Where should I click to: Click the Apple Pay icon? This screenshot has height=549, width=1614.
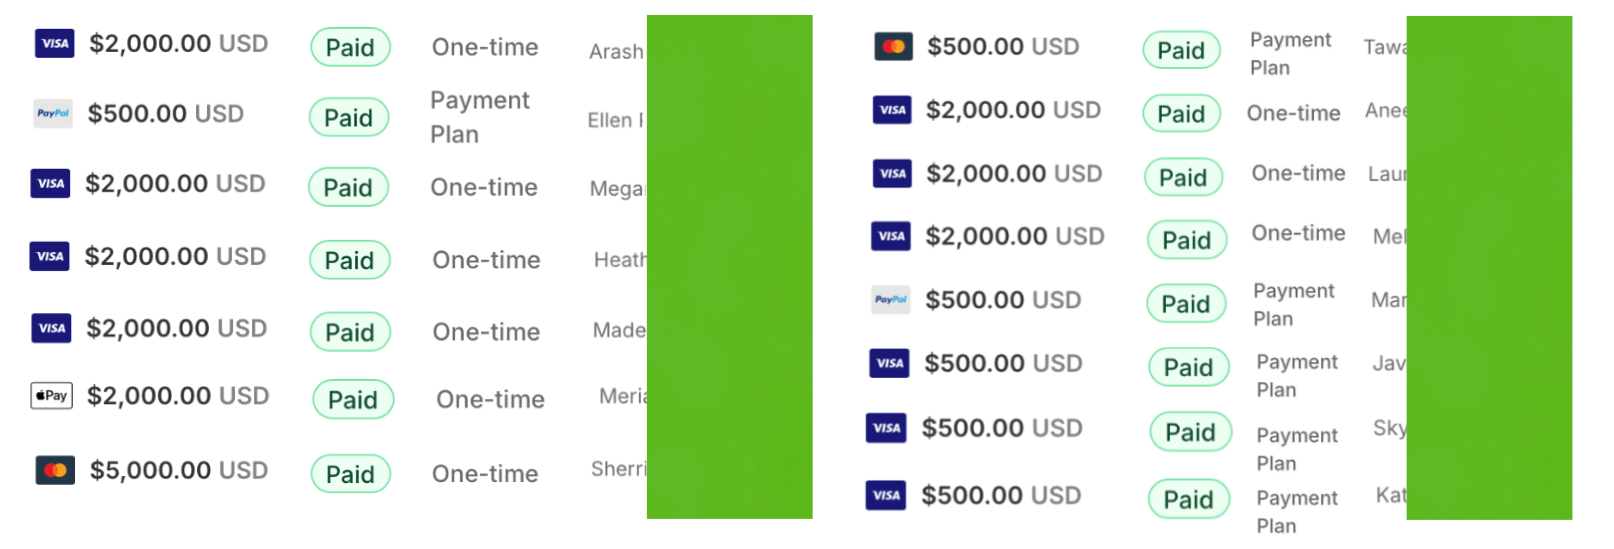tap(52, 396)
